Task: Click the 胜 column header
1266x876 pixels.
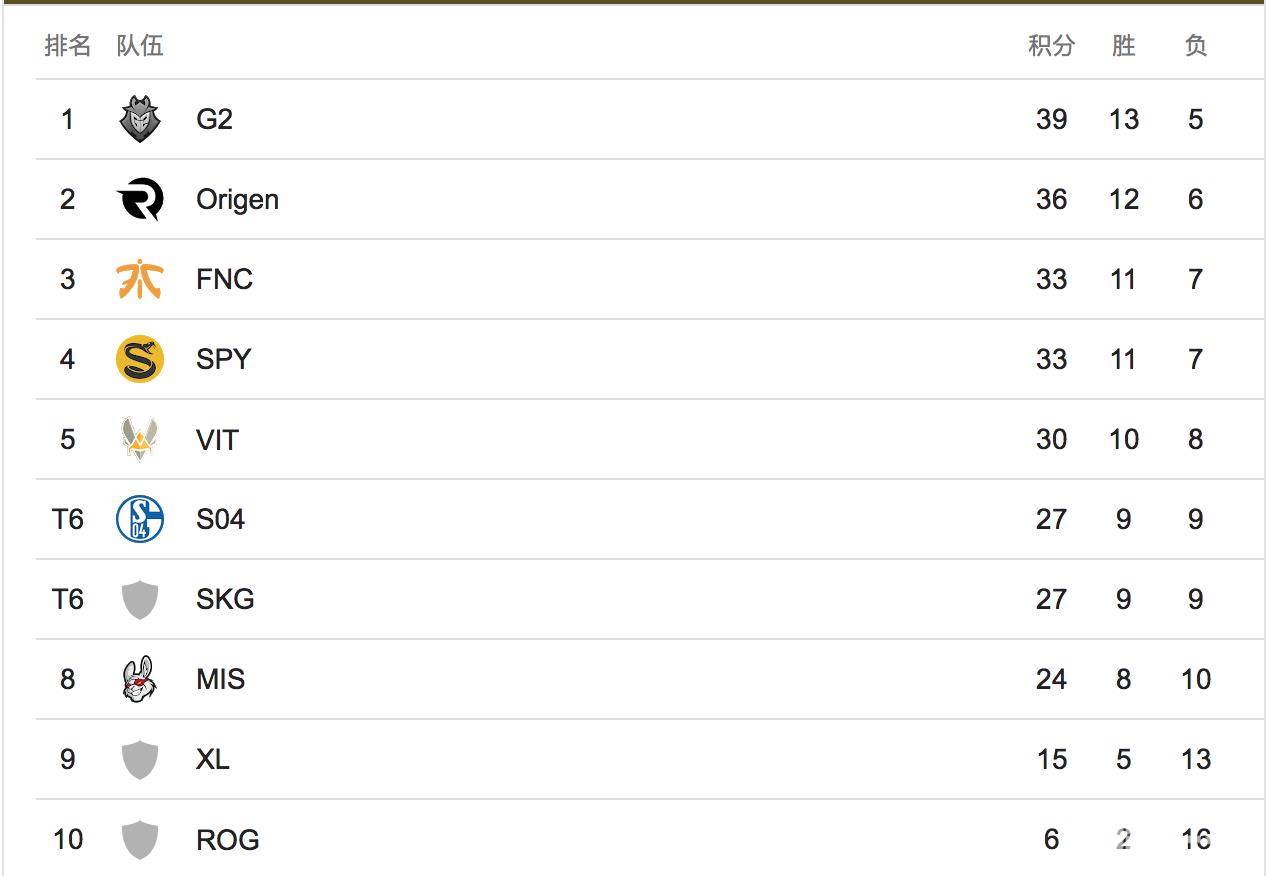Action: coord(1123,45)
